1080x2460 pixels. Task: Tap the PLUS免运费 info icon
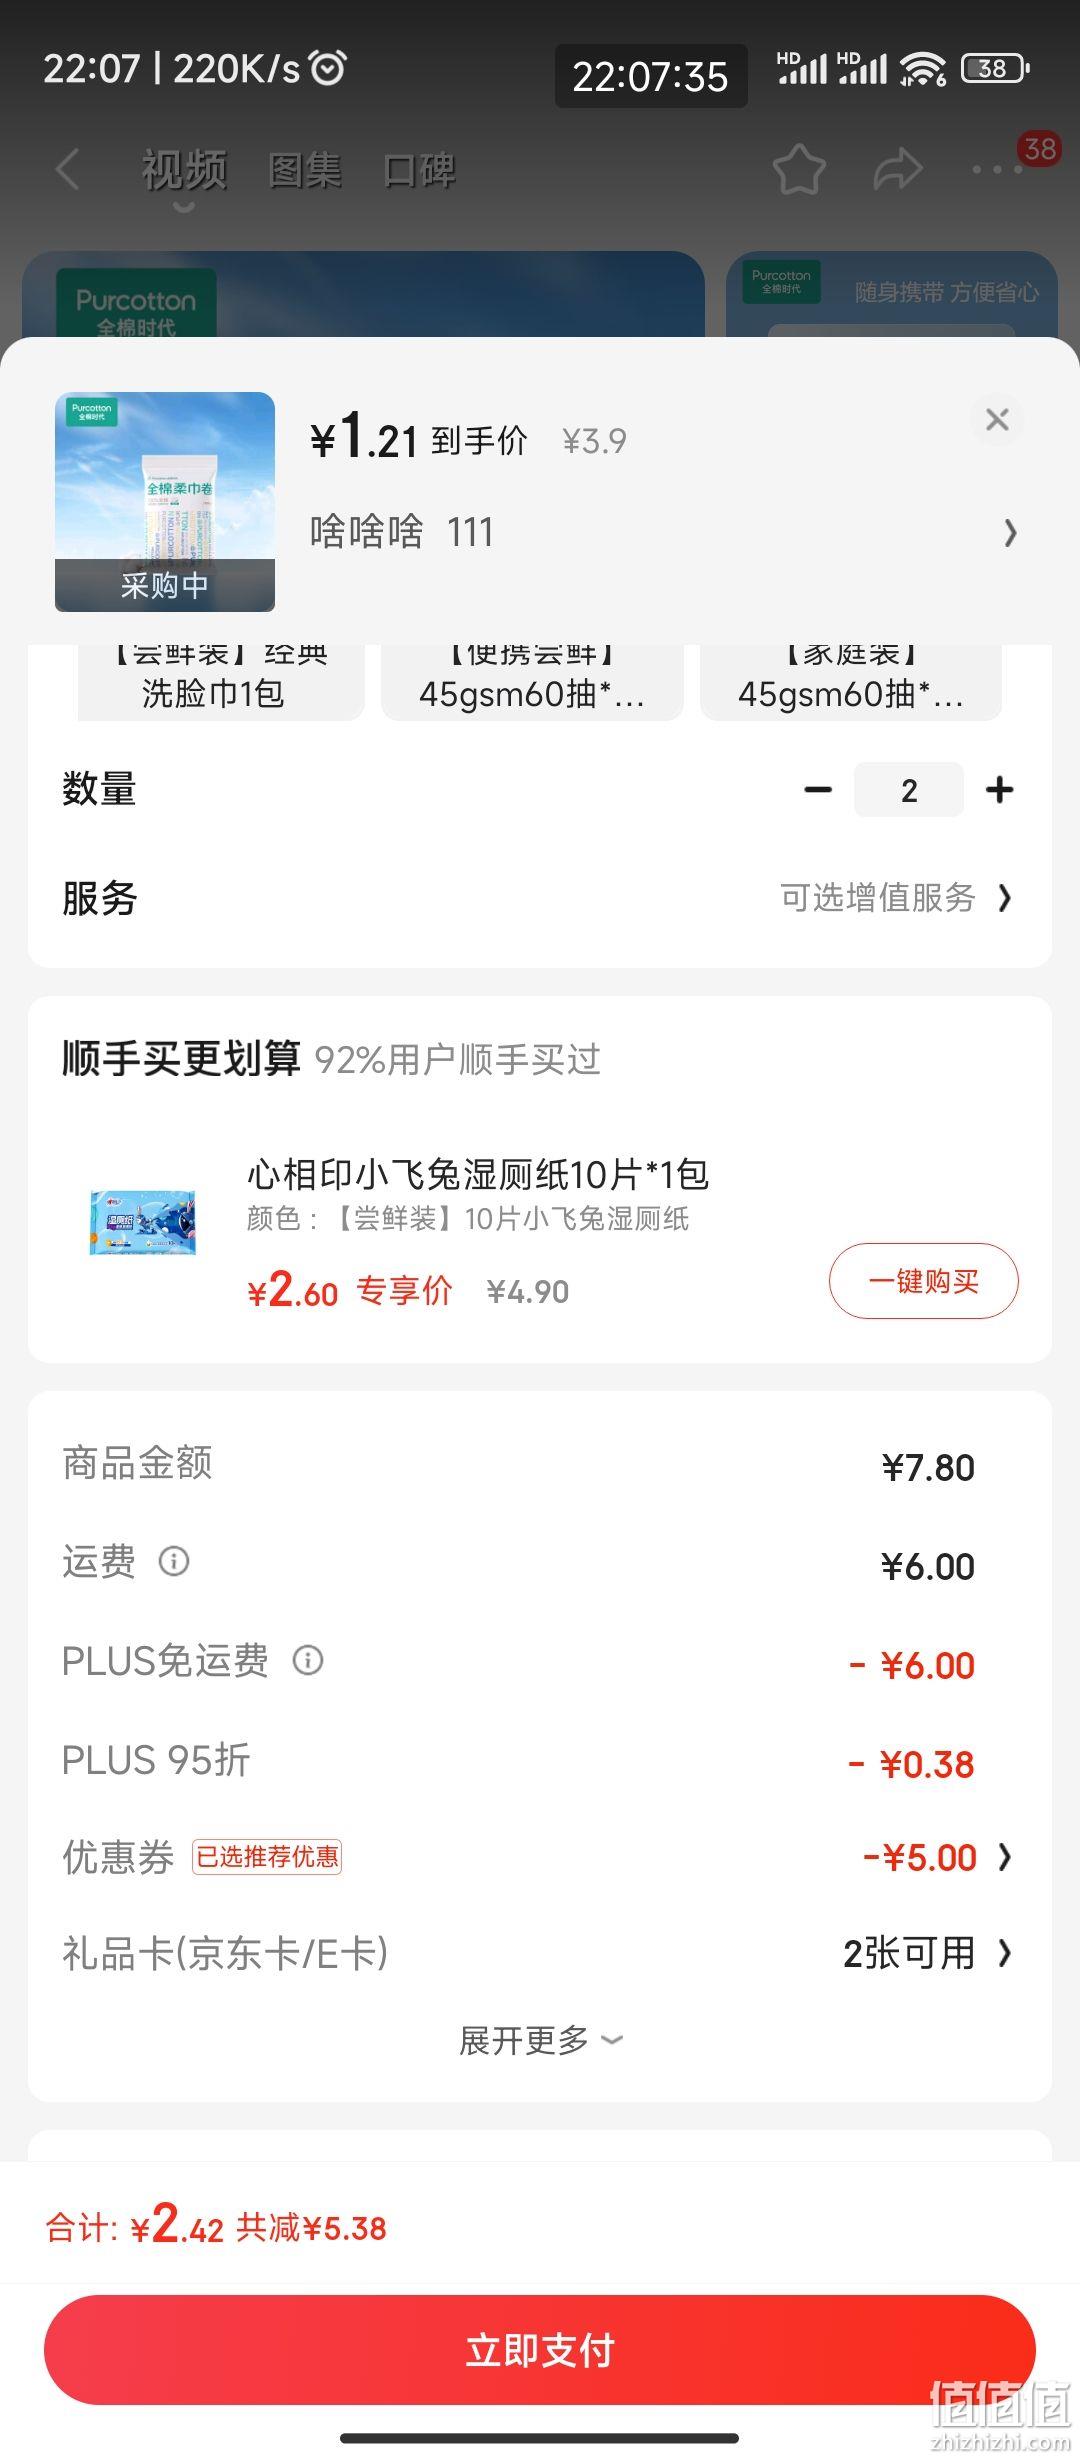[x=307, y=1660]
